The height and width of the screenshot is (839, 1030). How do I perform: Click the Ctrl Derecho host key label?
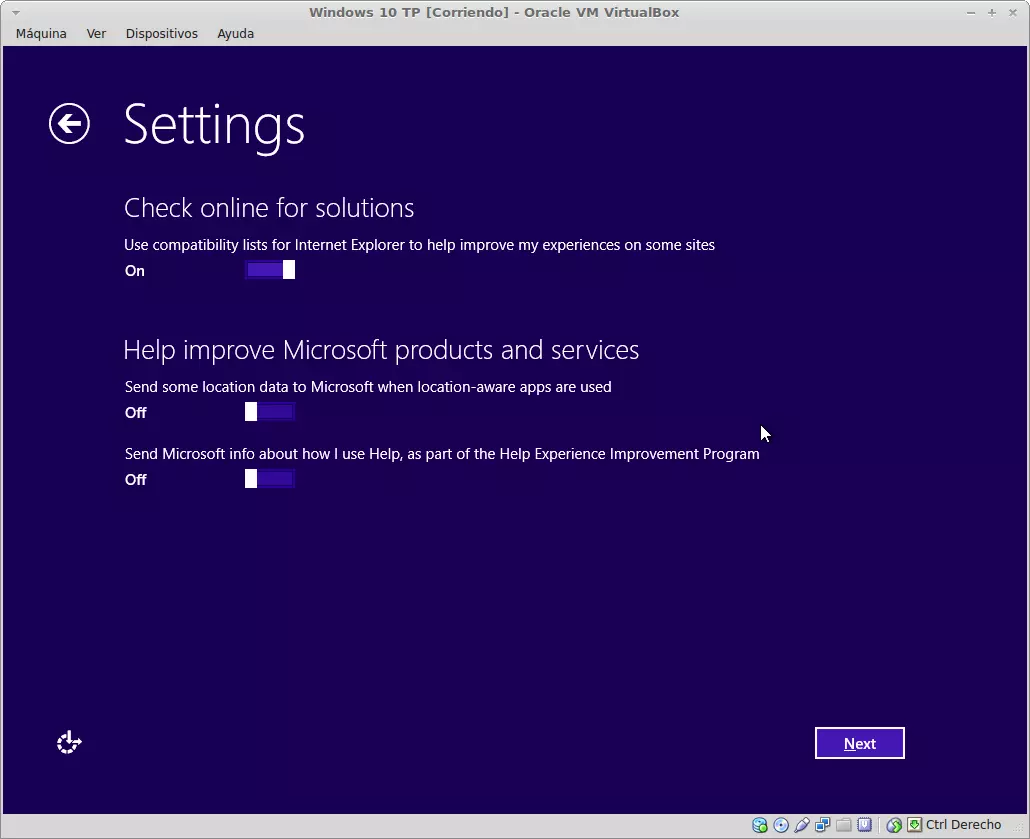[x=963, y=825]
